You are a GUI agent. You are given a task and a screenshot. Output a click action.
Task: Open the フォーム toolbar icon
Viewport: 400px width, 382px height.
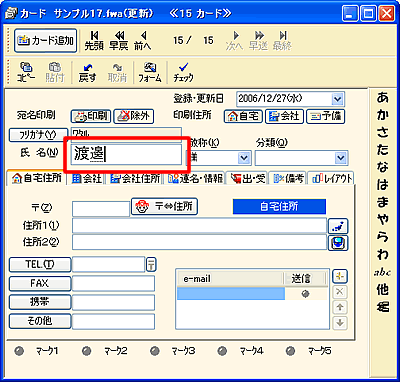[150, 72]
